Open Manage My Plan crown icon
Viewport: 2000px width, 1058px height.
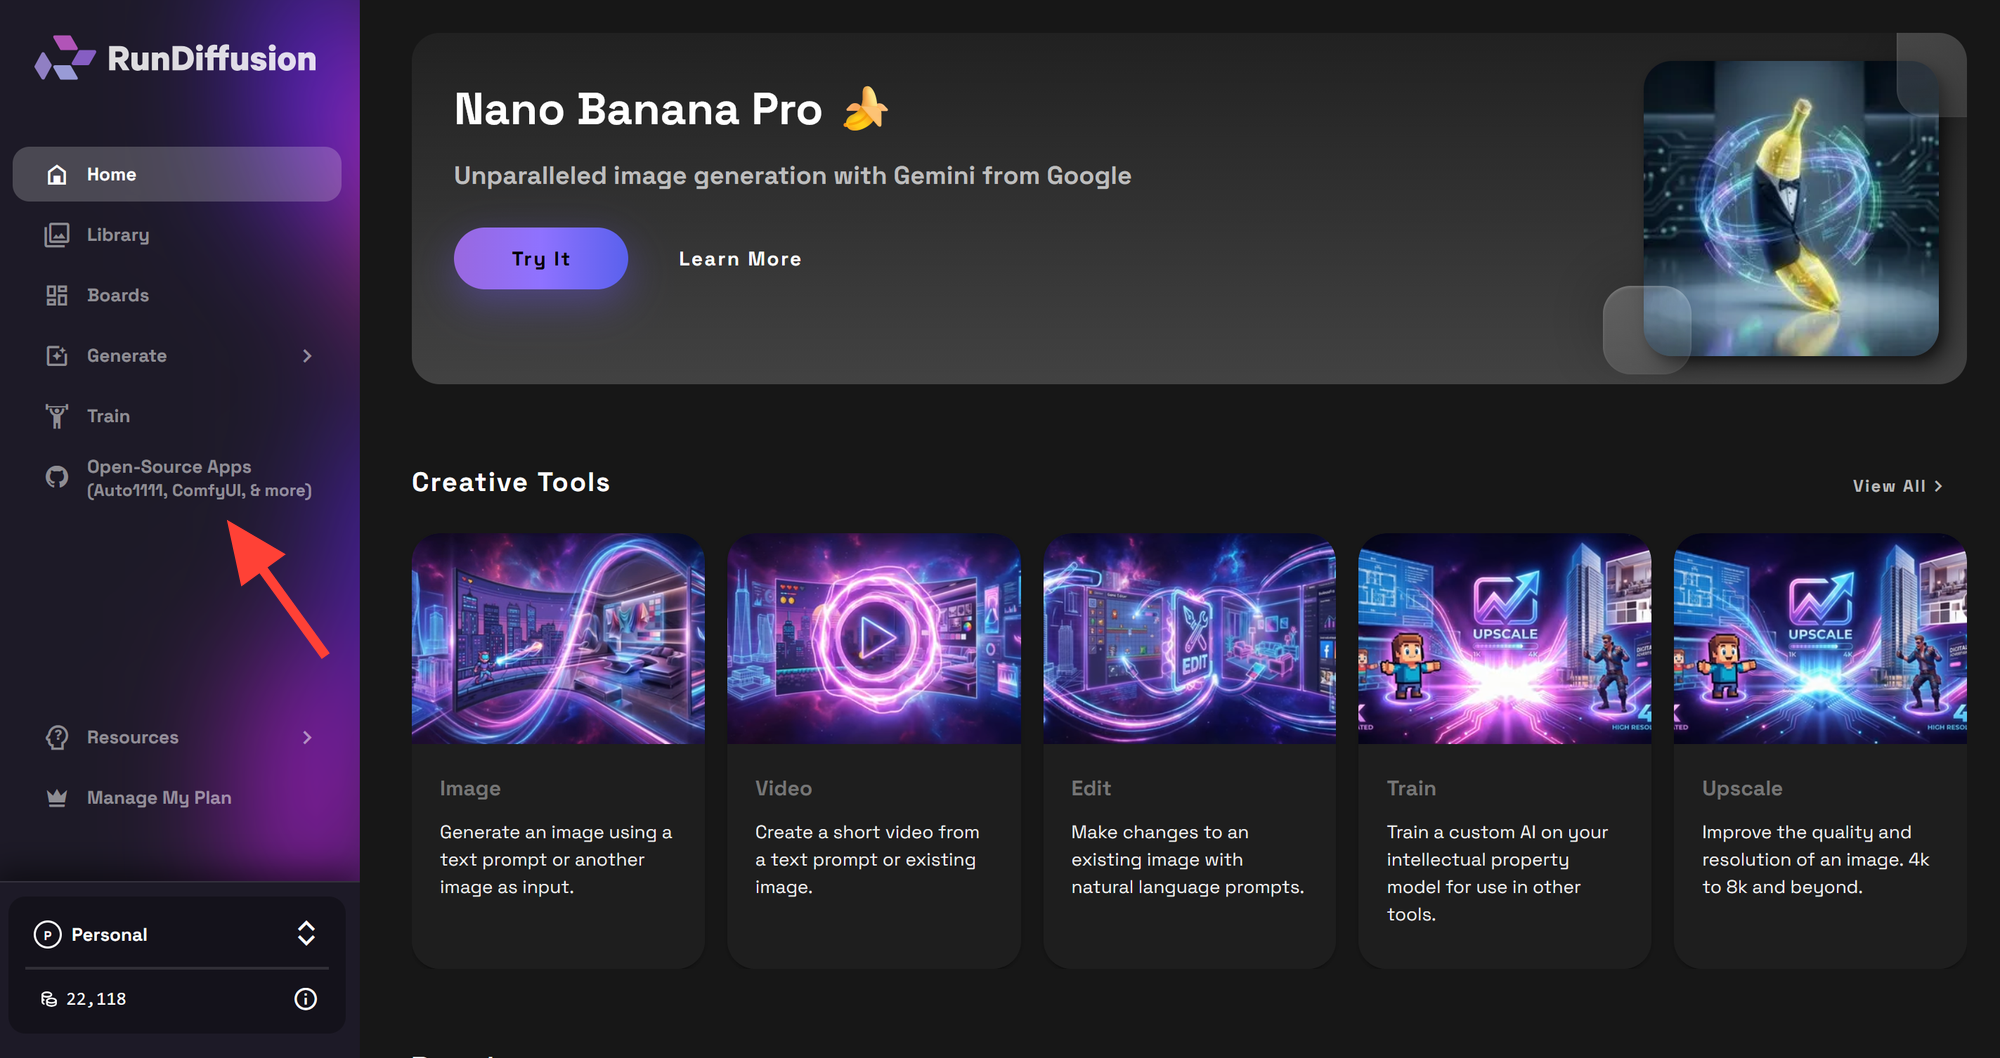(57, 798)
